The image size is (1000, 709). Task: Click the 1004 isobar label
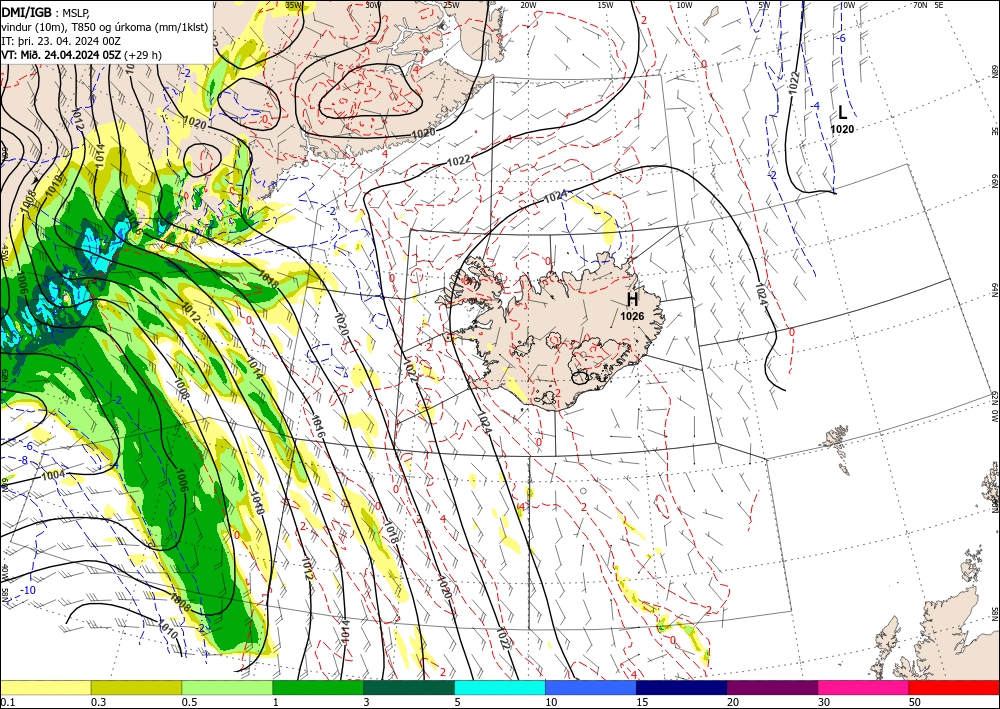pyautogui.click(x=53, y=475)
